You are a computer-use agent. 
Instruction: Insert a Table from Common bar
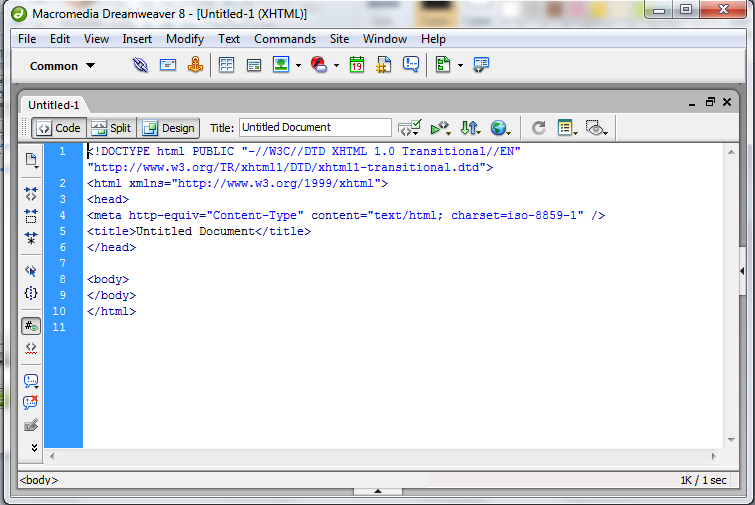(226, 65)
